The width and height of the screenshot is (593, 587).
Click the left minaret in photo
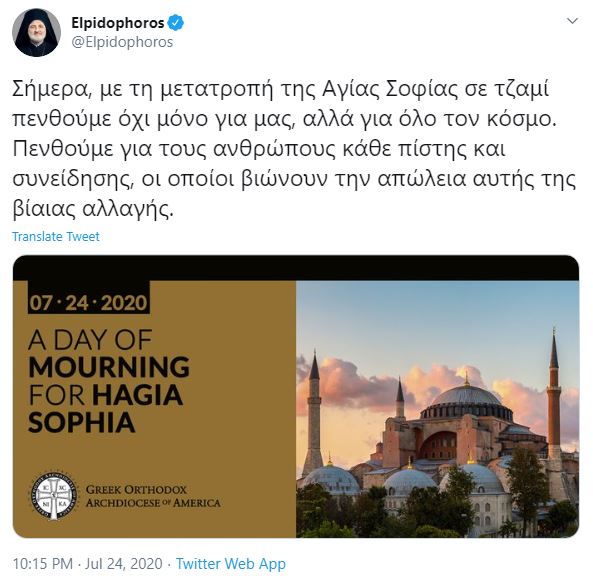pyautogui.click(x=314, y=412)
